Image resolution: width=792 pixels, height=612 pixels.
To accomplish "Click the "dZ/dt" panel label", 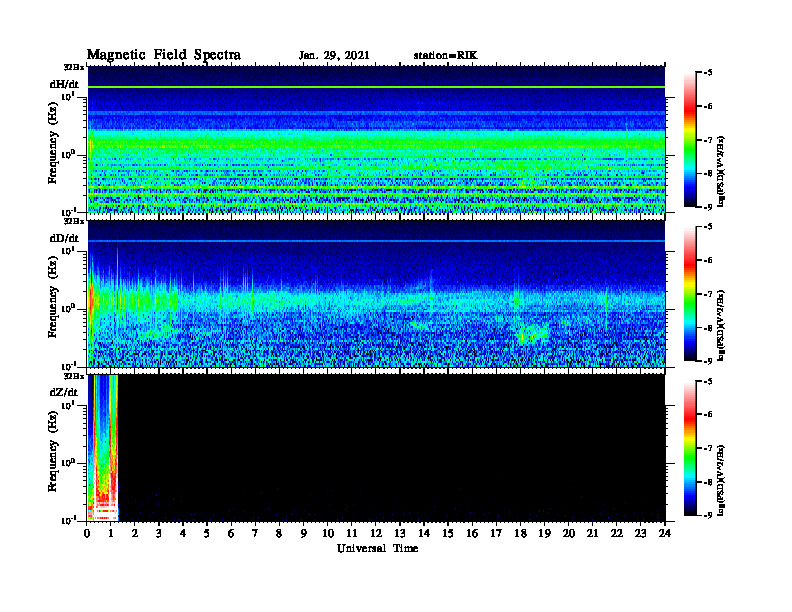I will coord(64,392).
